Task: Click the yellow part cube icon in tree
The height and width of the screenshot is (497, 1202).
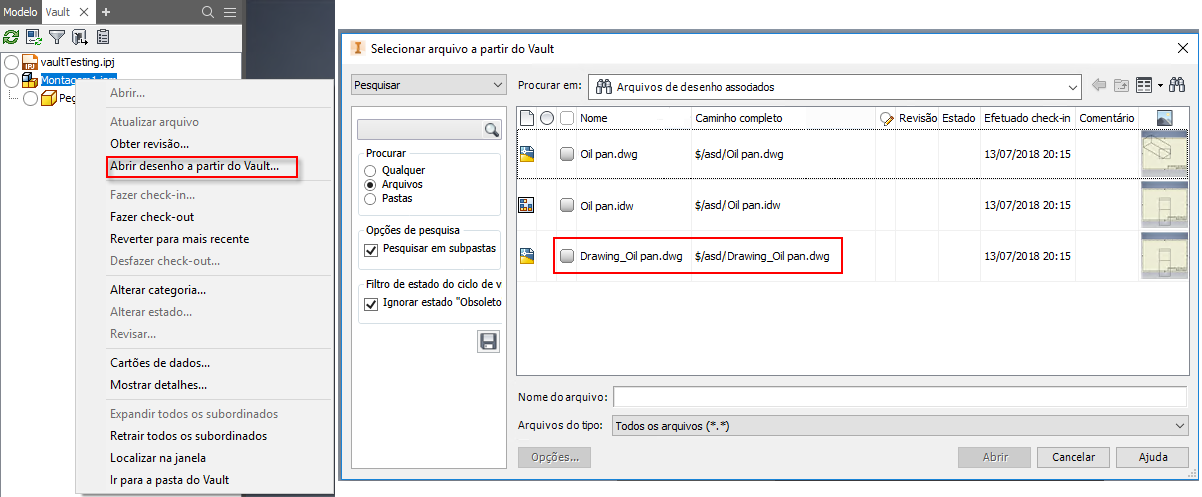Action: click(x=48, y=98)
